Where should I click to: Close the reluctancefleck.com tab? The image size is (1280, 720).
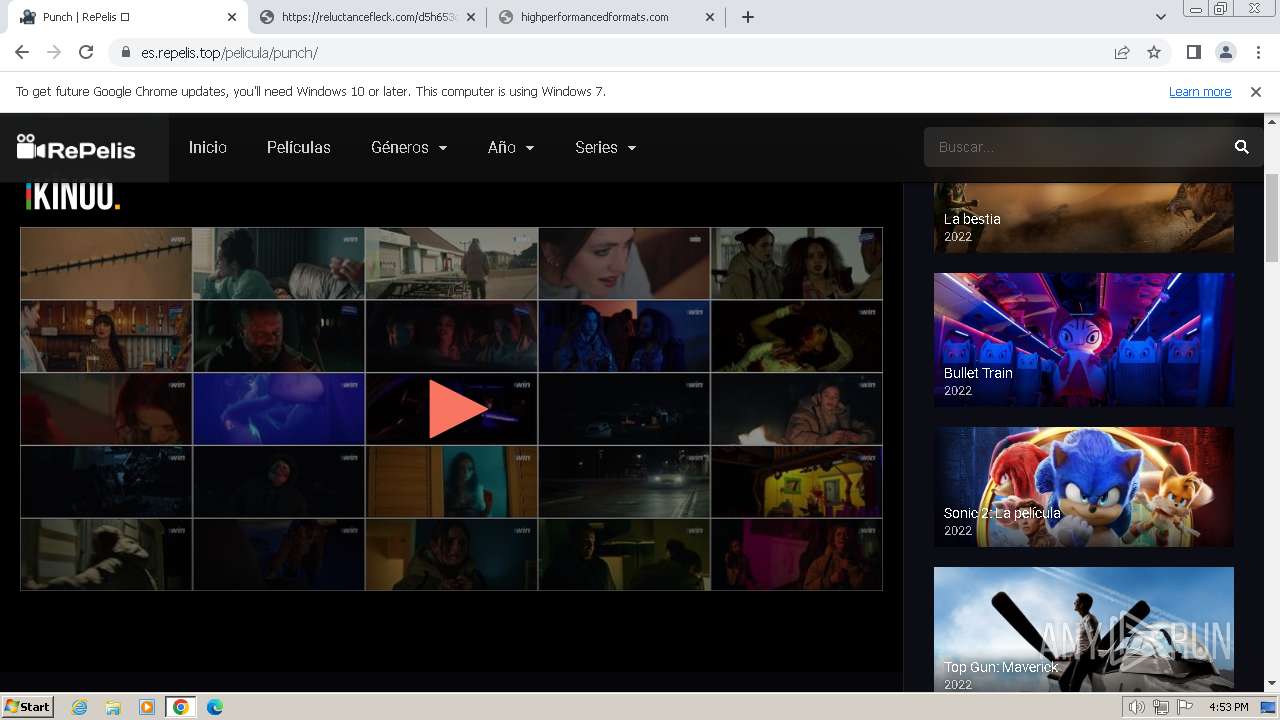(x=471, y=17)
